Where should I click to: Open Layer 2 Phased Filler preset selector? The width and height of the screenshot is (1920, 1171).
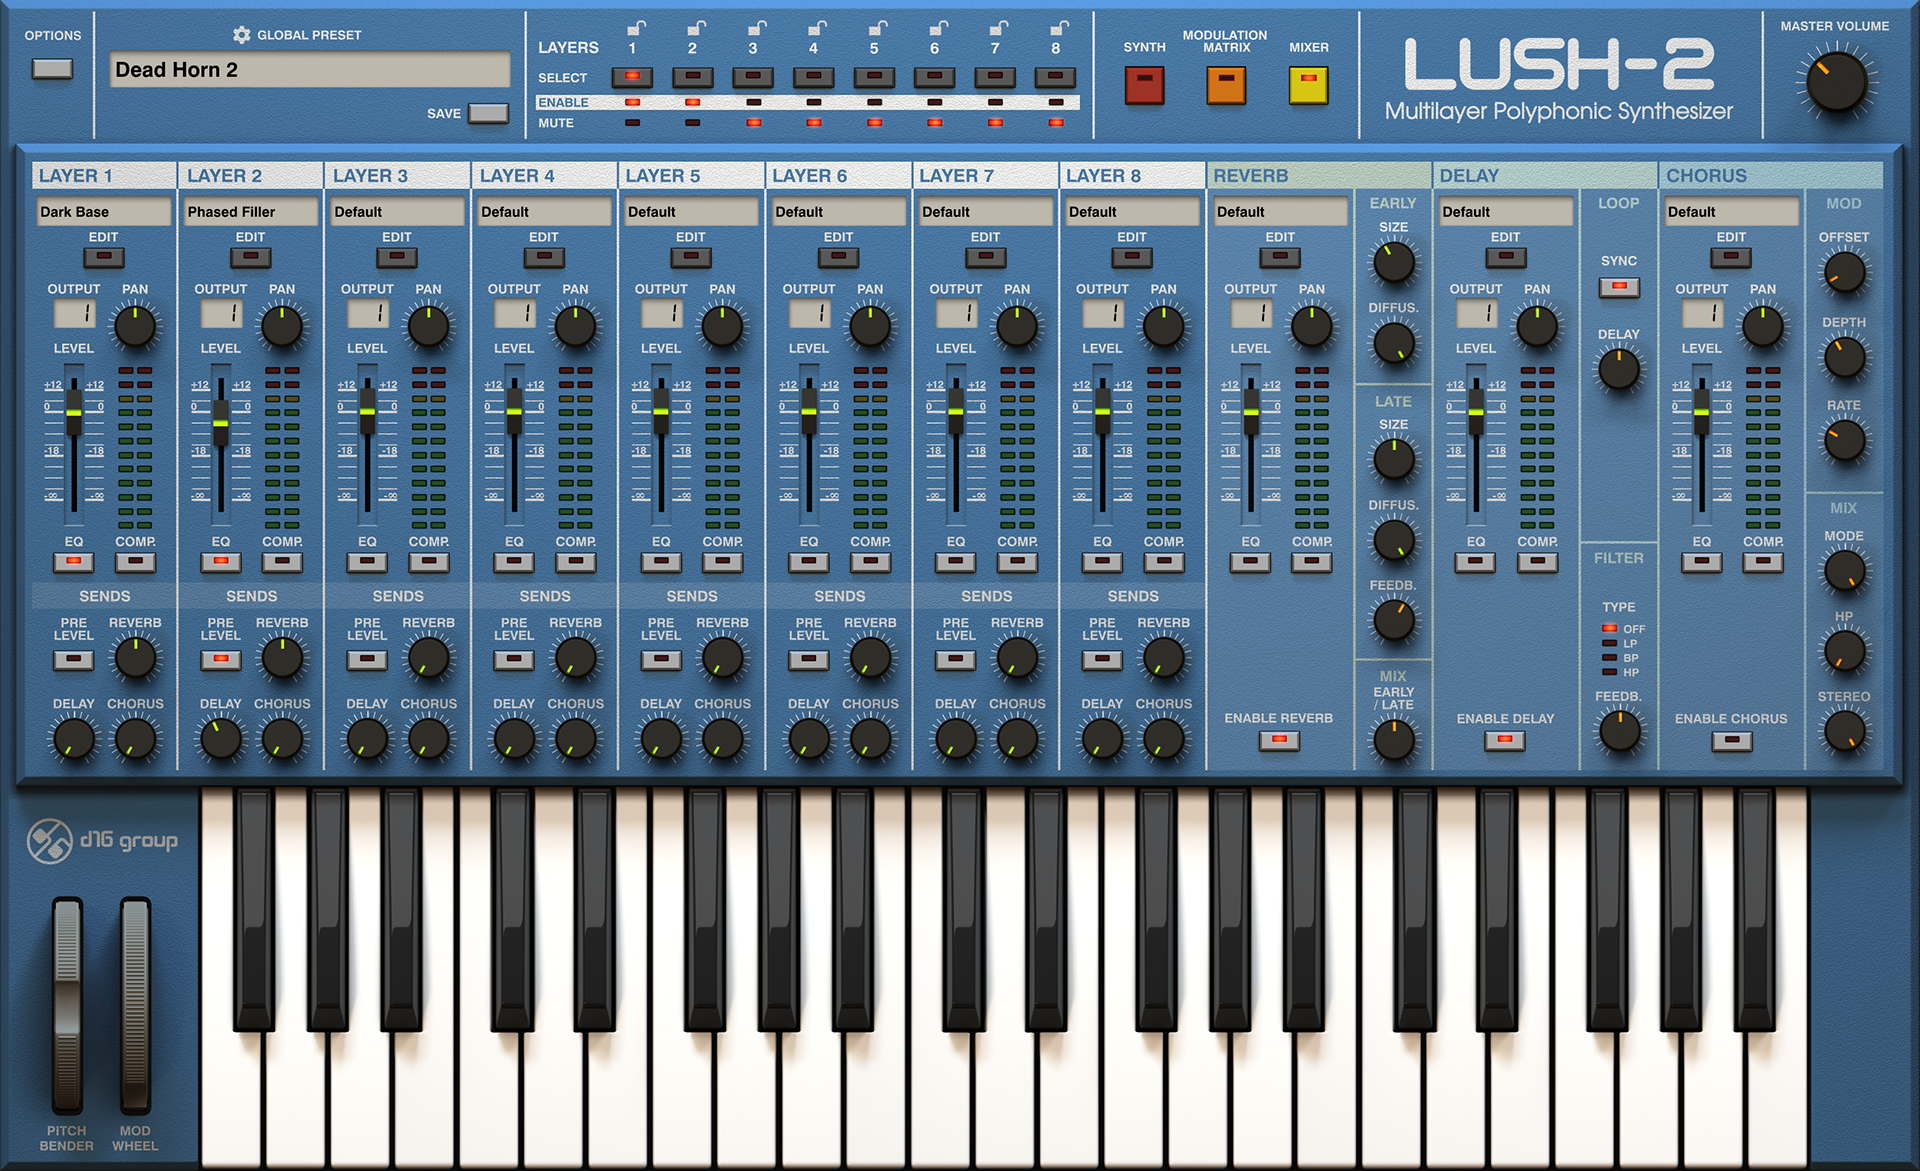[x=251, y=212]
